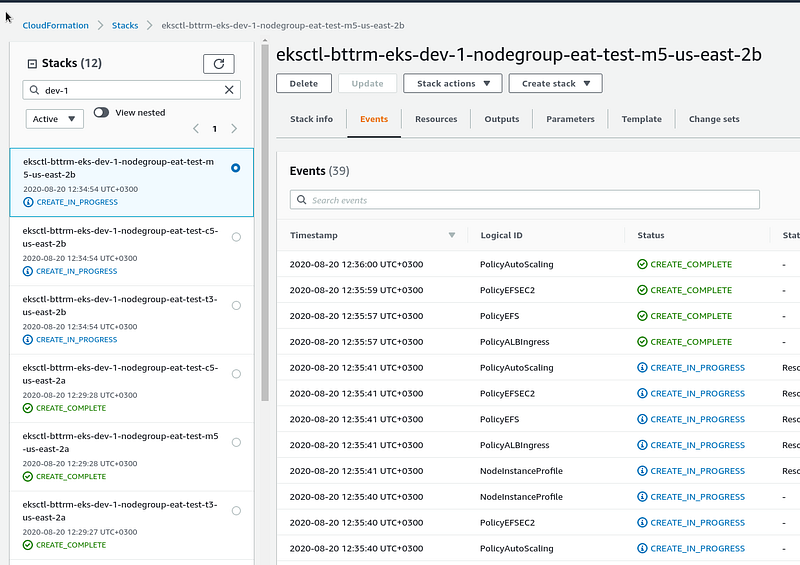Open stack eksctl-bttrm-eks-dev-1-nodegroup-eat-test-t3-us-east-2a
Image resolution: width=800 pixels, height=565 pixels.
pos(120,511)
